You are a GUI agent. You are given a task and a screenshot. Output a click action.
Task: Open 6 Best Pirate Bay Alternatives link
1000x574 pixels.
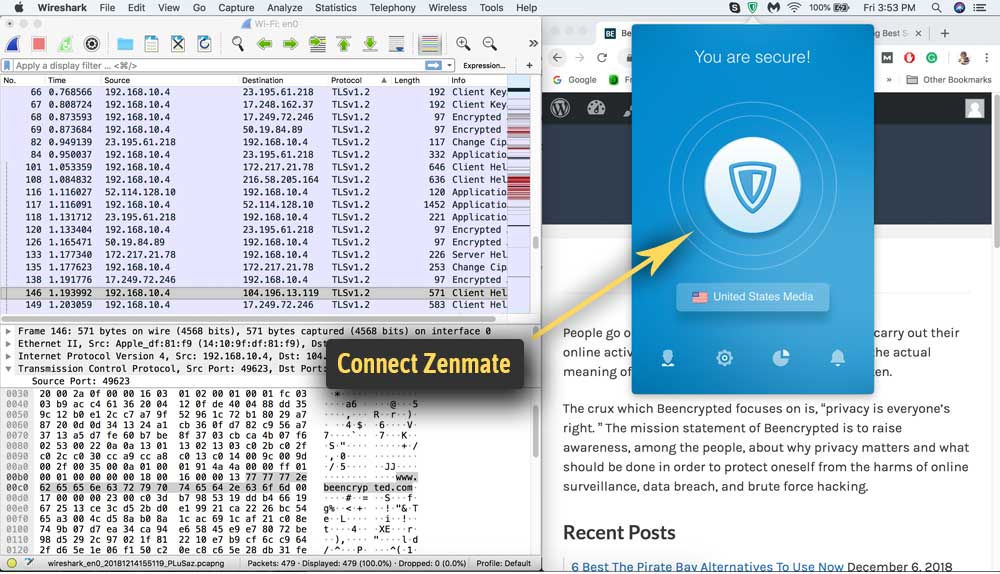coord(707,566)
